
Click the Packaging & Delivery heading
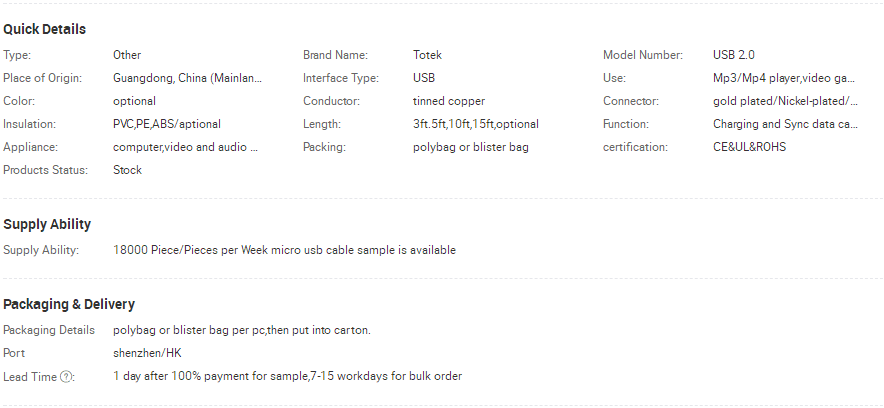pos(69,304)
